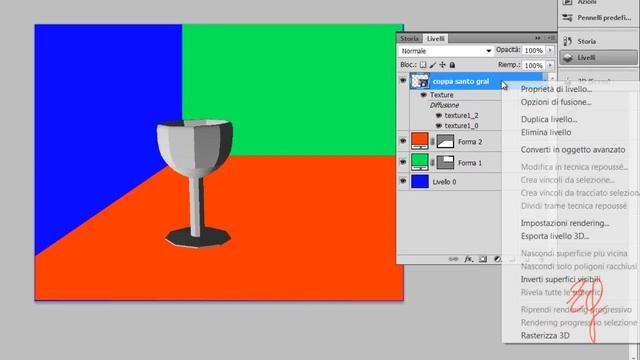
Task: Open the Normale blend mode dropdown
Action: (x=445, y=51)
